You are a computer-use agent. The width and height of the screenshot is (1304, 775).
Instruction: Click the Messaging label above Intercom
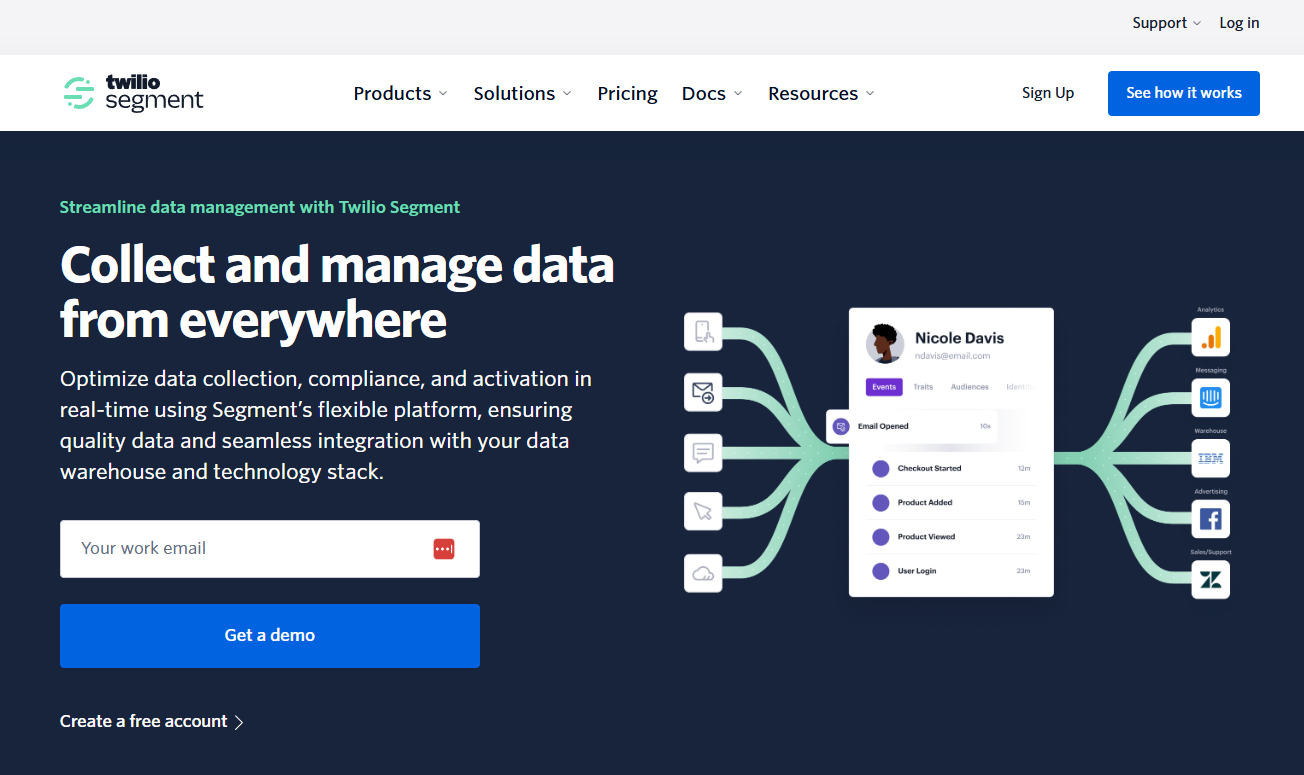tap(1210, 370)
